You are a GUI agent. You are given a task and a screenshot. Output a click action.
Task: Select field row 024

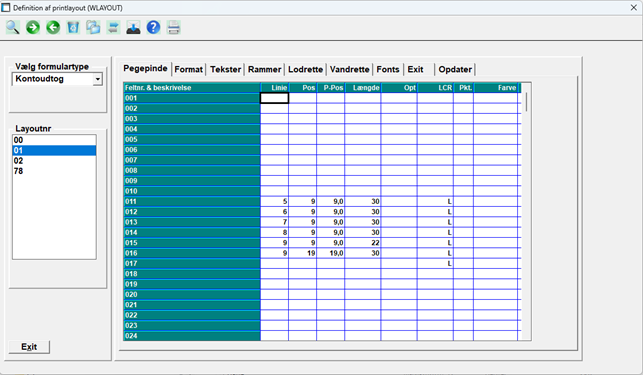pyautogui.click(x=192, y=336)
